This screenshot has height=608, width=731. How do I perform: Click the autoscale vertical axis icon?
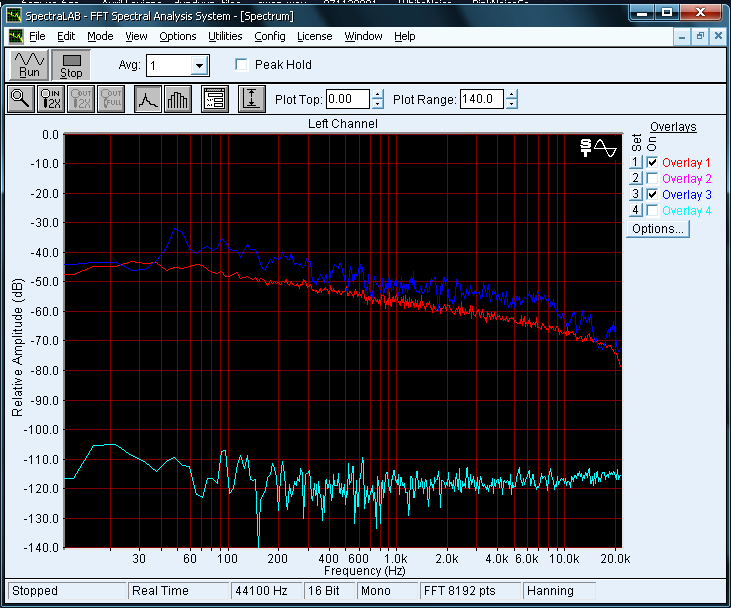pos(252,99)
